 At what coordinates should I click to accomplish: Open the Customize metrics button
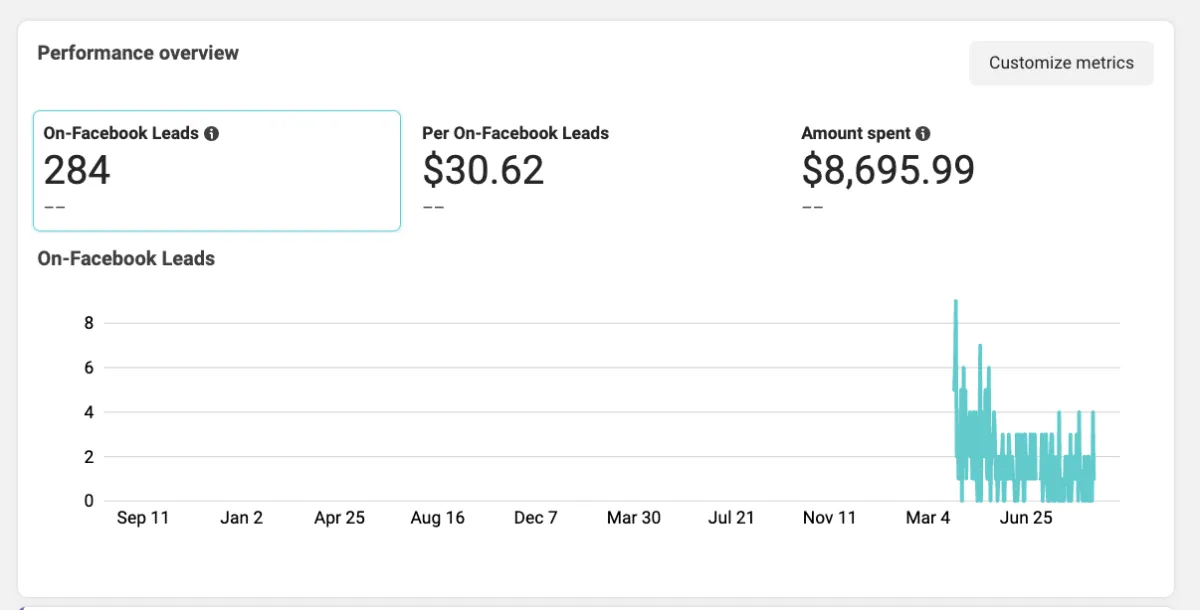click(1061, 63)
